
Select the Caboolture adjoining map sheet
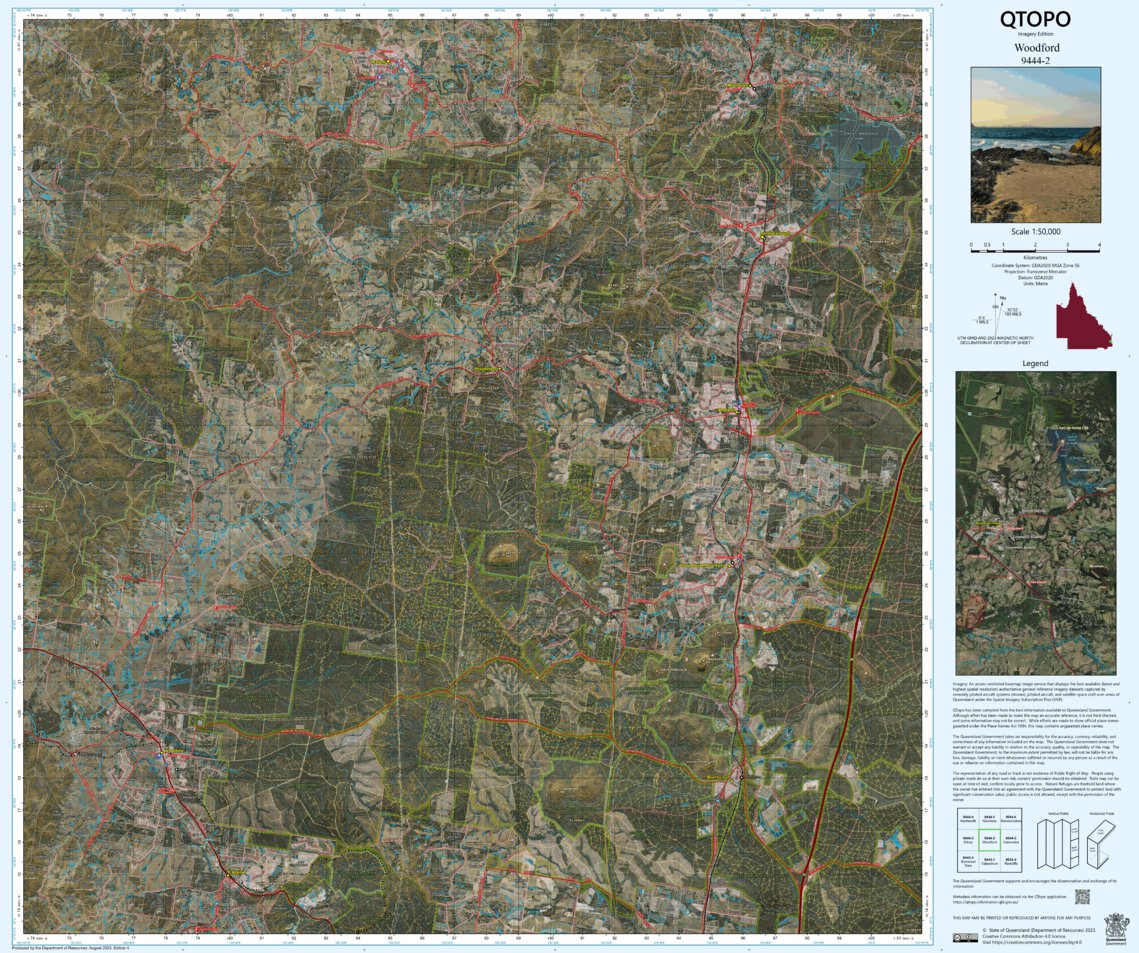(x=991, y=861)
